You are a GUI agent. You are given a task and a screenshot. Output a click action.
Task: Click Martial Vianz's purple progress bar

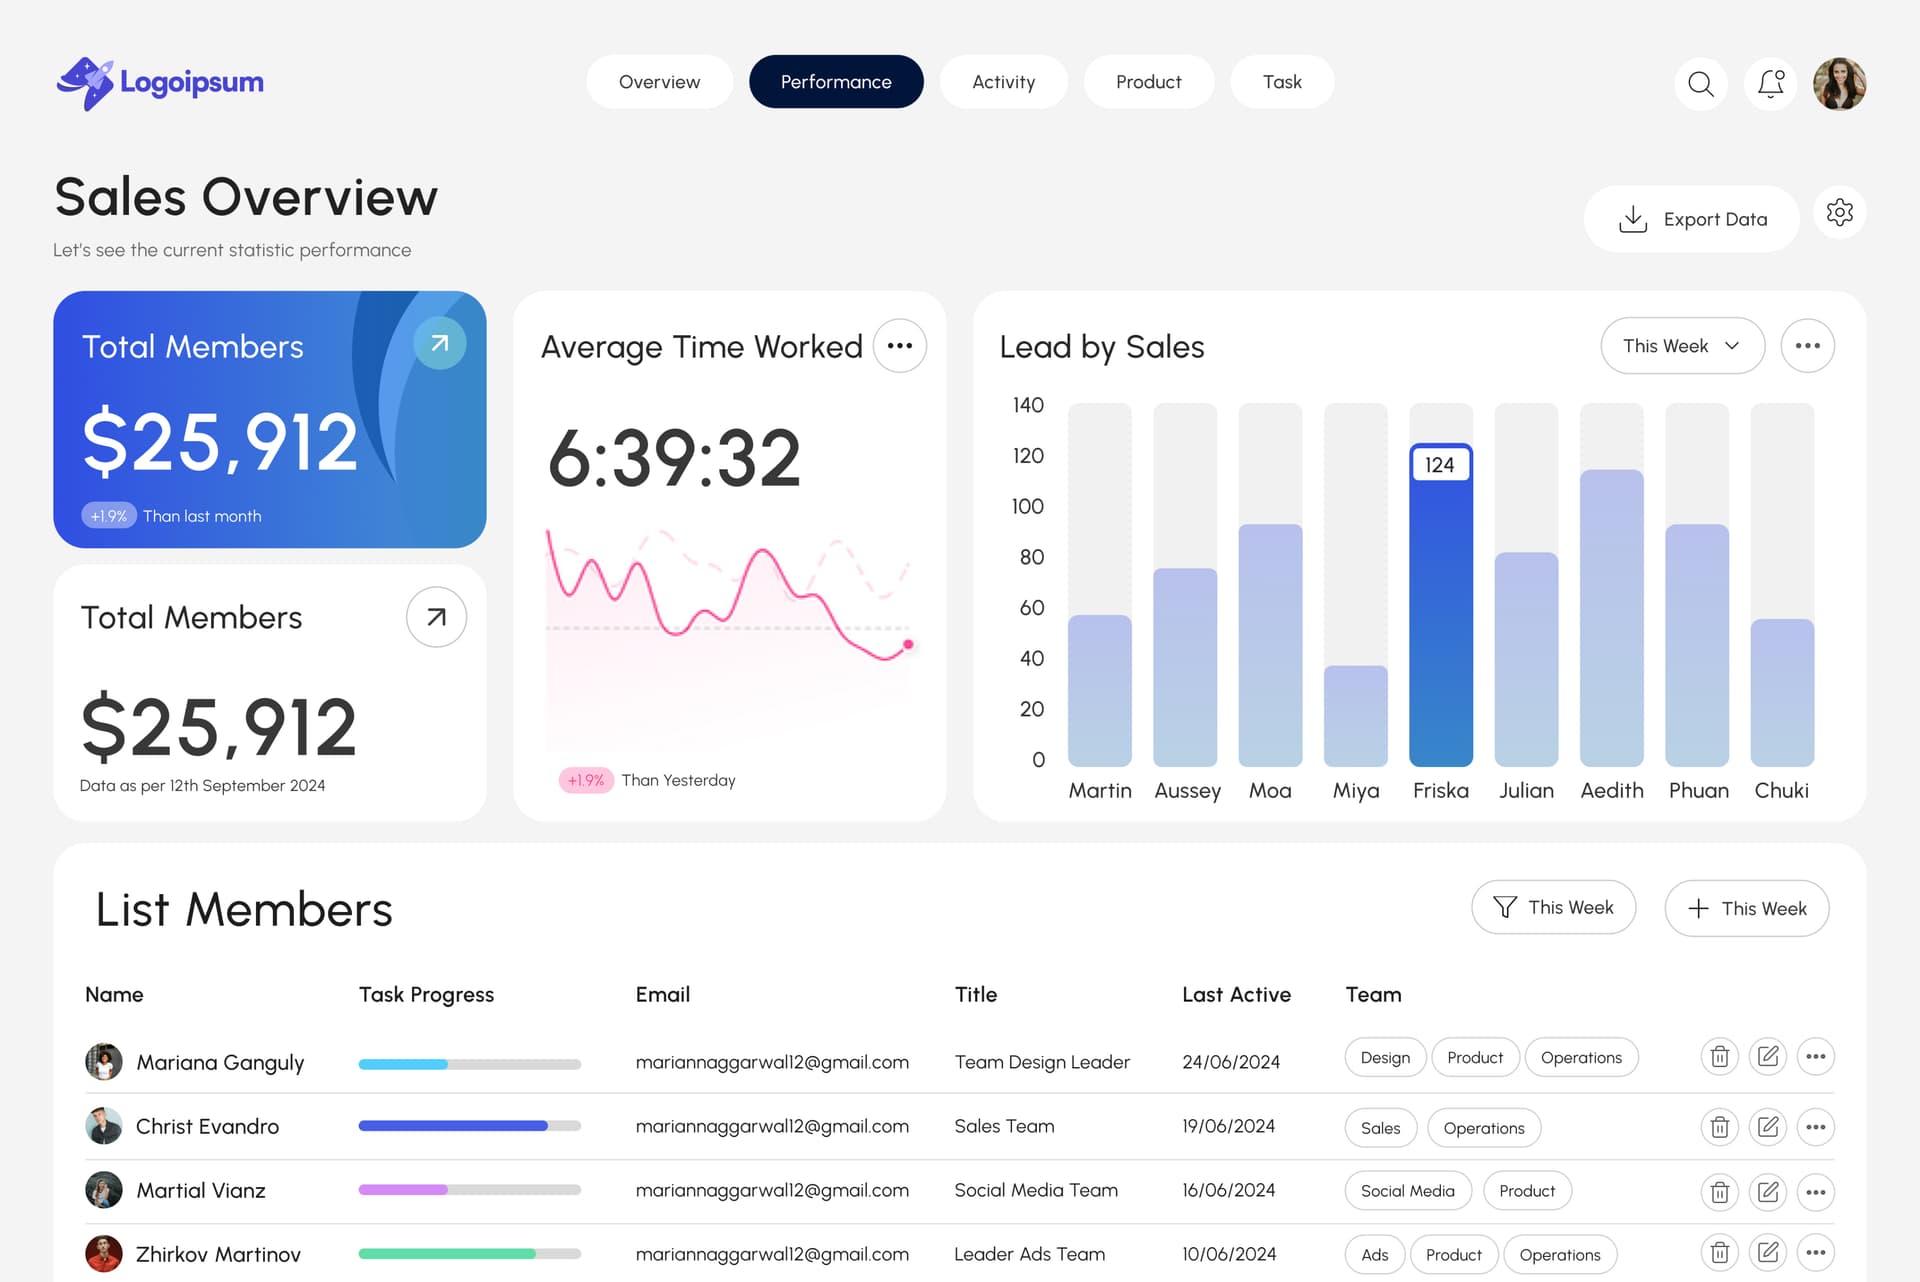pyautogui.click(x=470, y=1190)
